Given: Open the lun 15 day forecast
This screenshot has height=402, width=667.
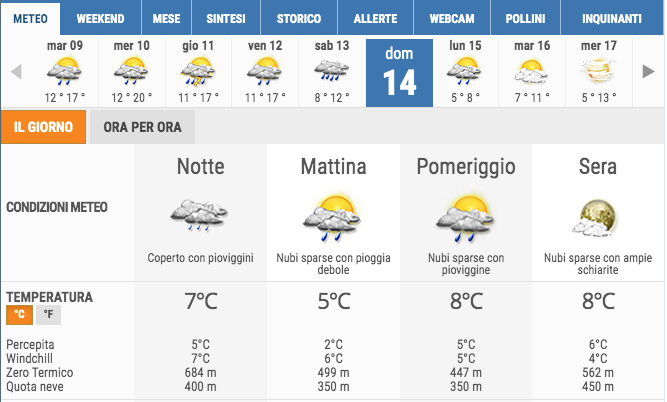Looking at the screenshot, I should click(465, 72).
